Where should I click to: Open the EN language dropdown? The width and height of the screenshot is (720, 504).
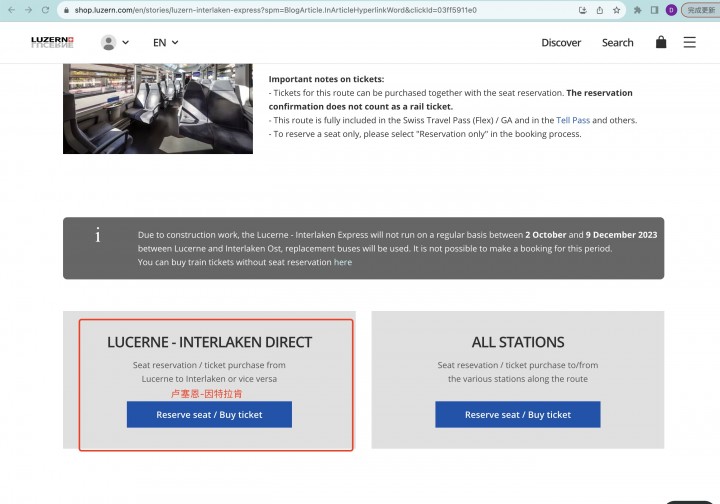[165, 43]
